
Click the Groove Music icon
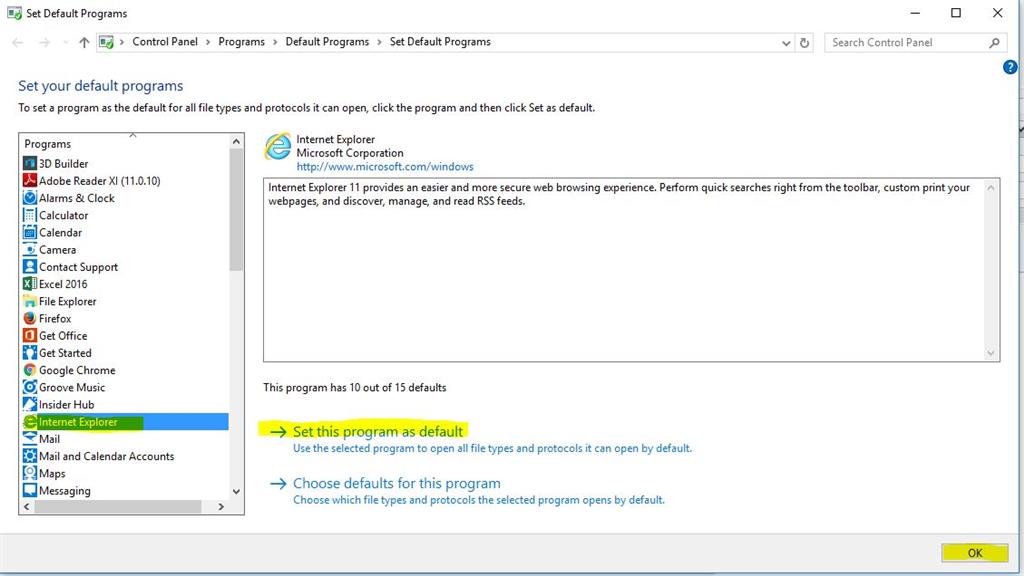click(x=30, y=387)
